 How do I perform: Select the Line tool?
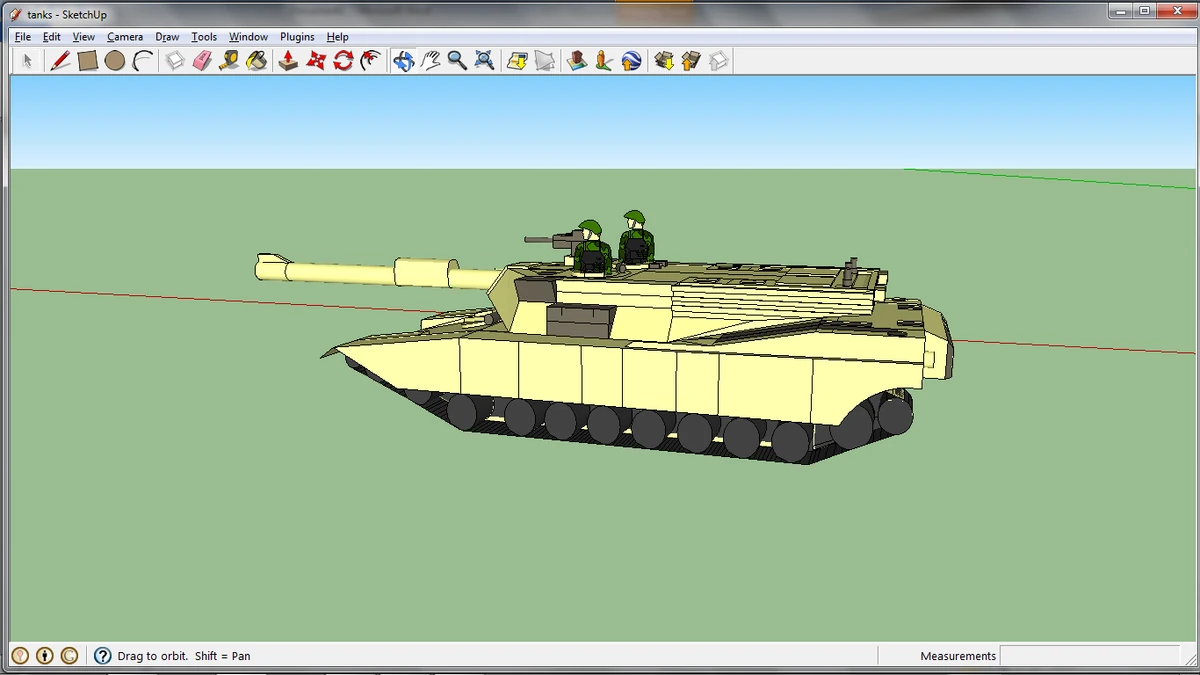[x=60, y=60]
